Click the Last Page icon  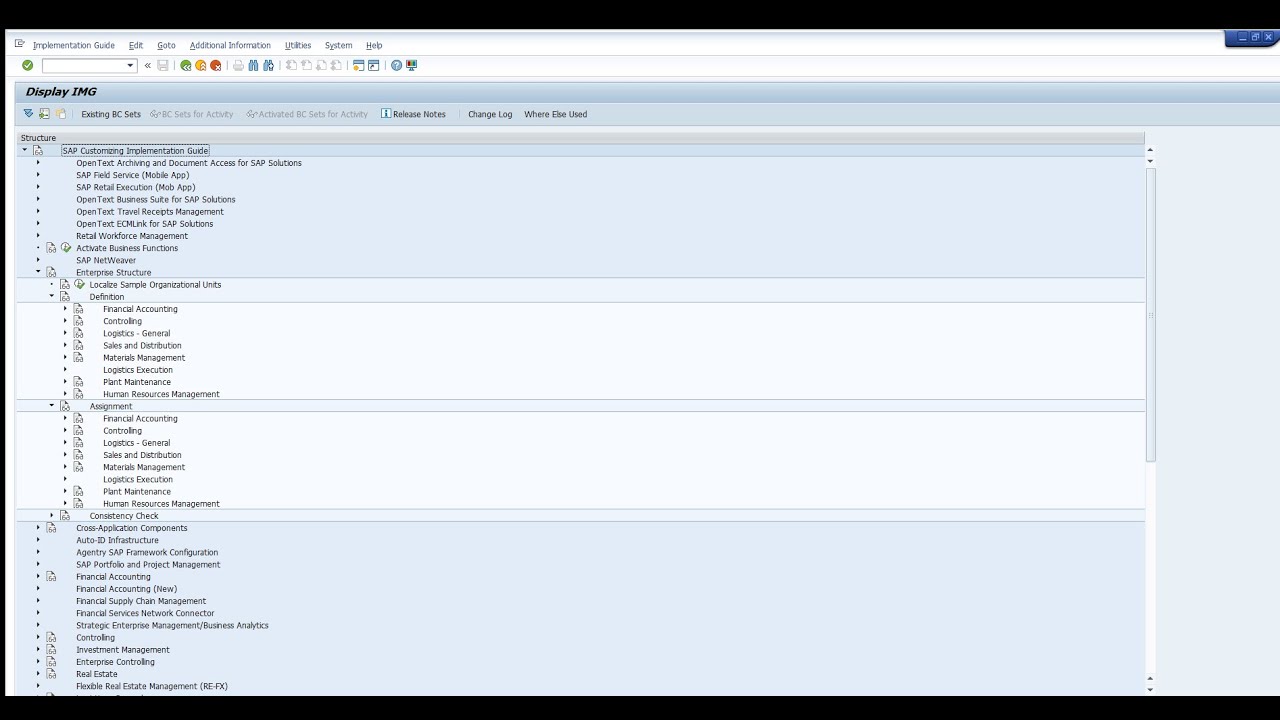point(336,66)
